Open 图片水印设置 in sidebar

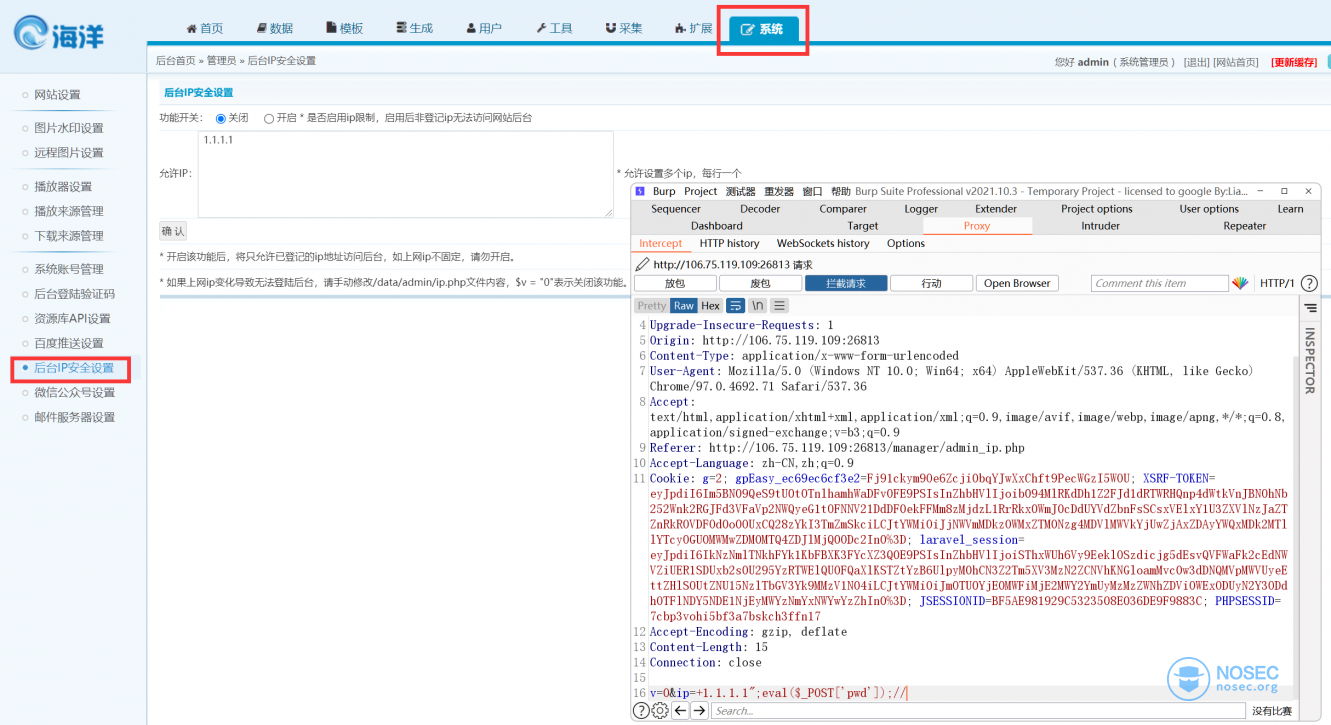click(69, 128)
